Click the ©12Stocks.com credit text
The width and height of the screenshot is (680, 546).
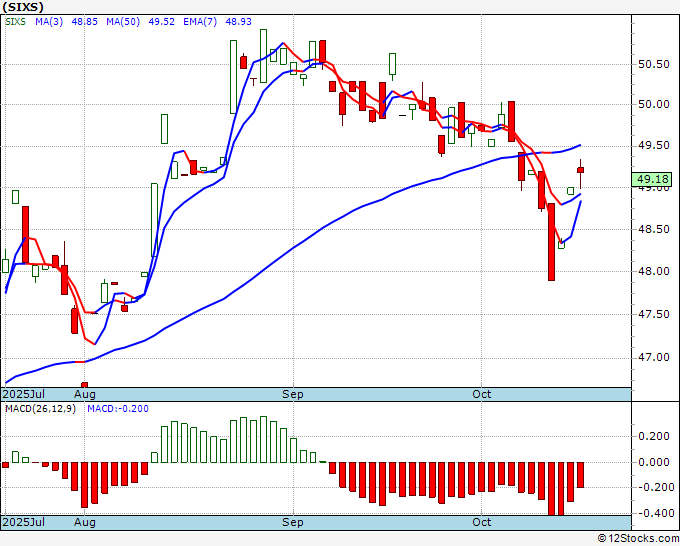point(638,538)
